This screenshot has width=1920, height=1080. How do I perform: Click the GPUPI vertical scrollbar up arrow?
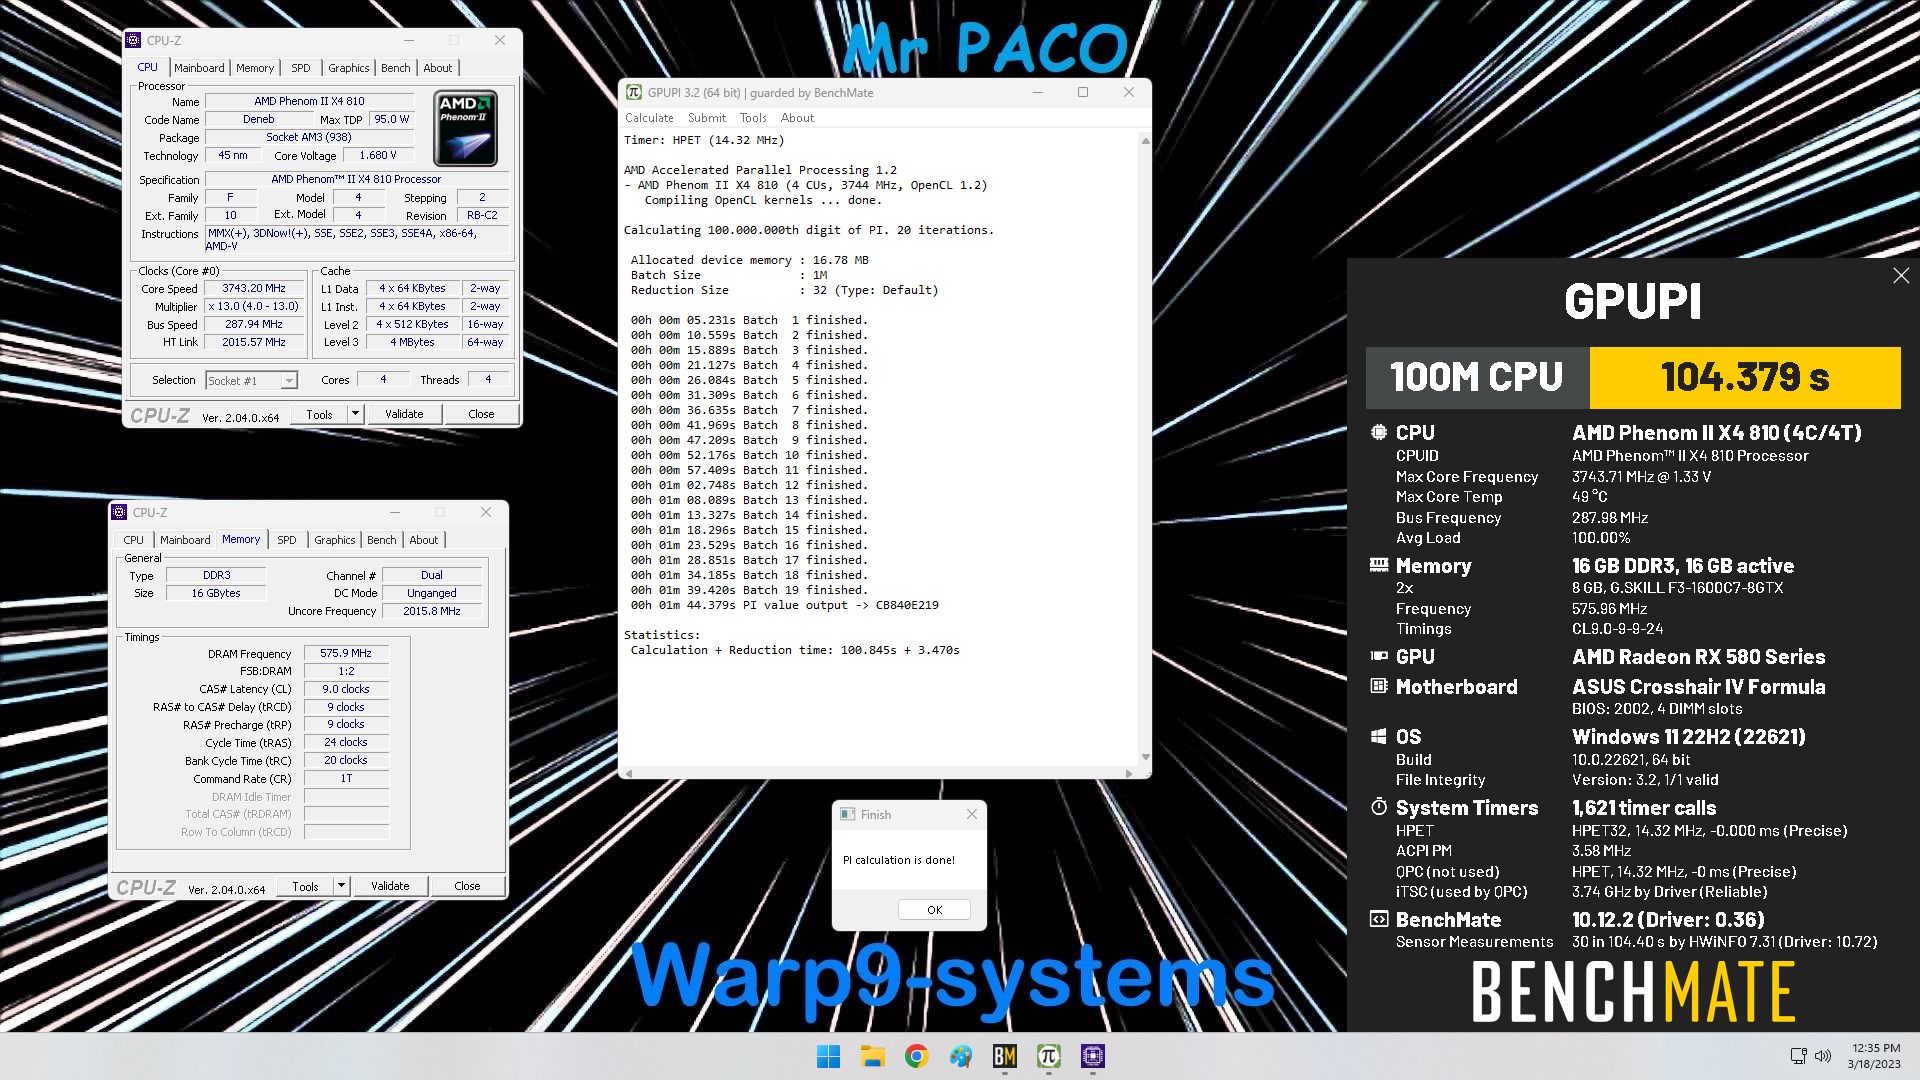coord(1145,141)
